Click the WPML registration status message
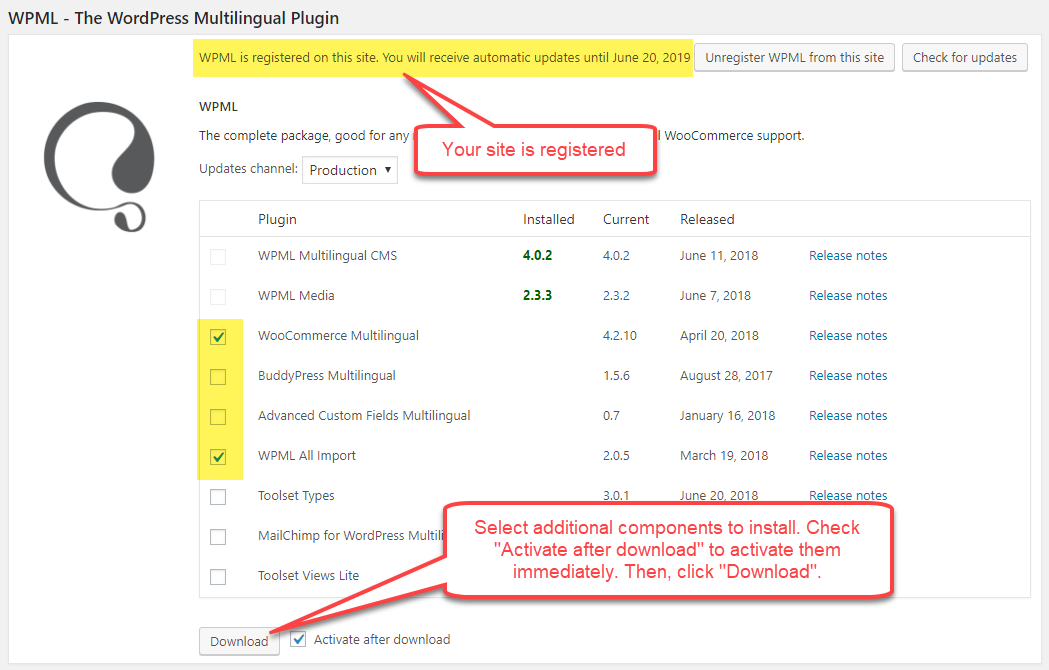This screenshot has height=670, width=1049. (444, 58)
